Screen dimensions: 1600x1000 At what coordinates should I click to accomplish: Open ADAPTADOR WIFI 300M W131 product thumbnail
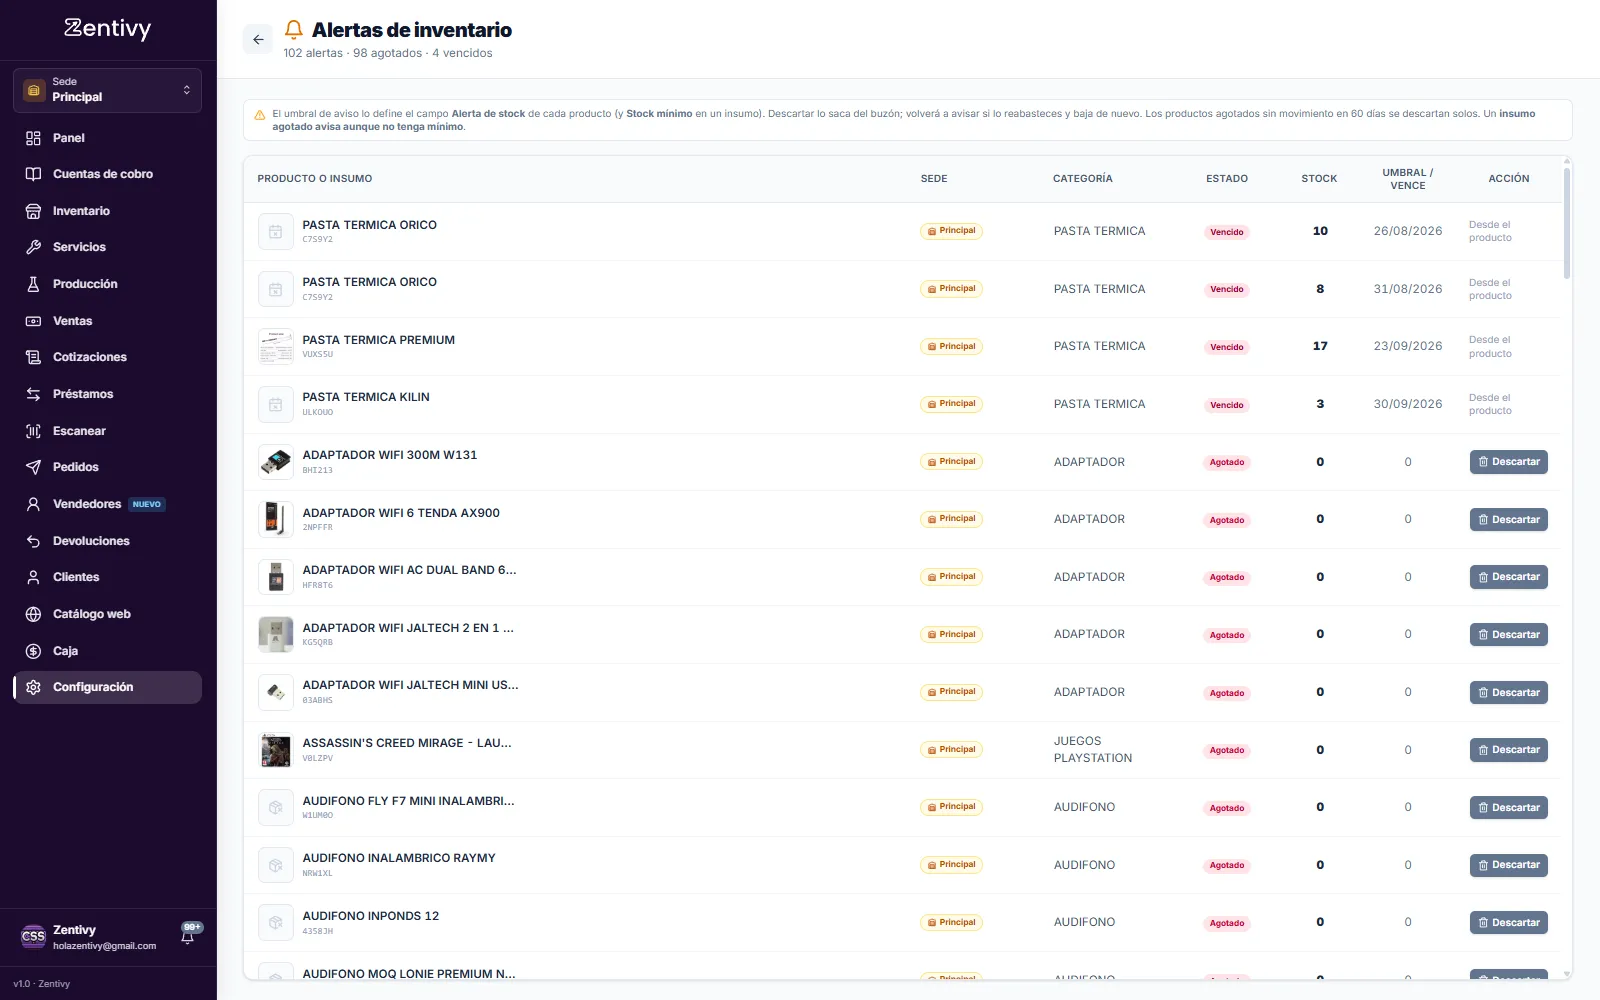pos(275,462)
